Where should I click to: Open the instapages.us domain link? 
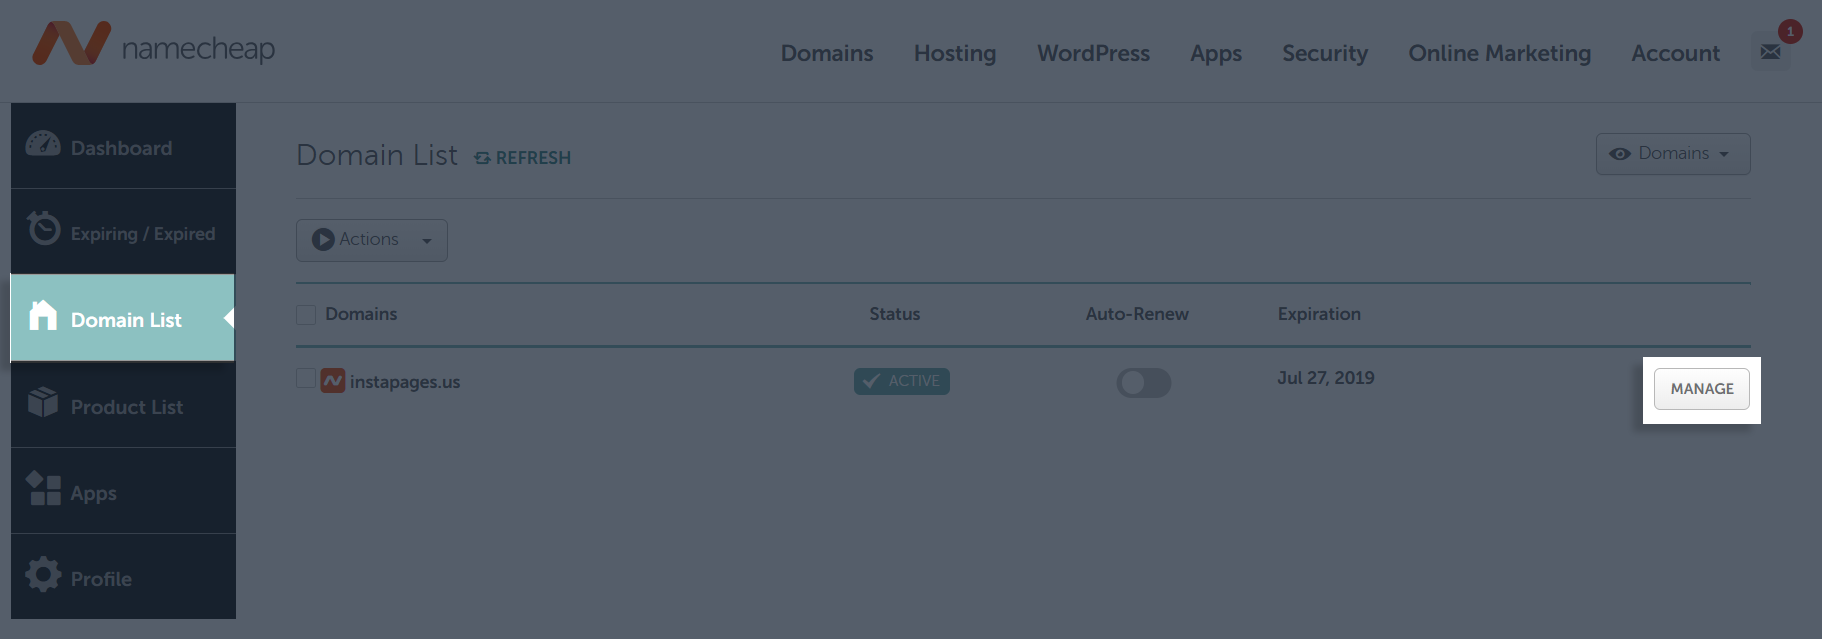405,382
